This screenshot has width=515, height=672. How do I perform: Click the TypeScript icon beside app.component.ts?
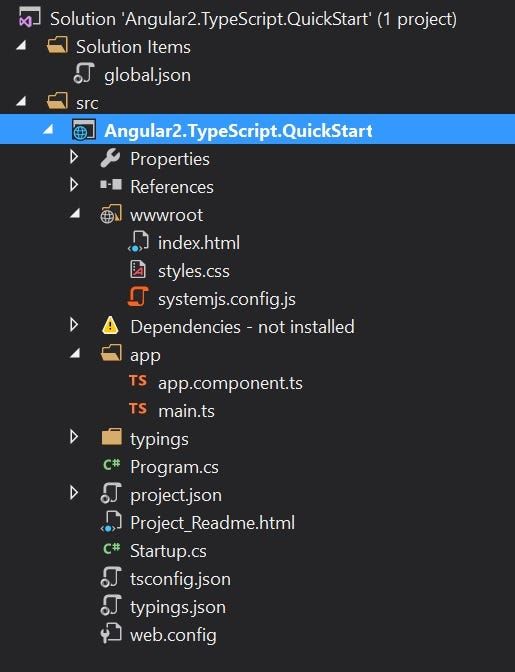[x=138, y=381]
